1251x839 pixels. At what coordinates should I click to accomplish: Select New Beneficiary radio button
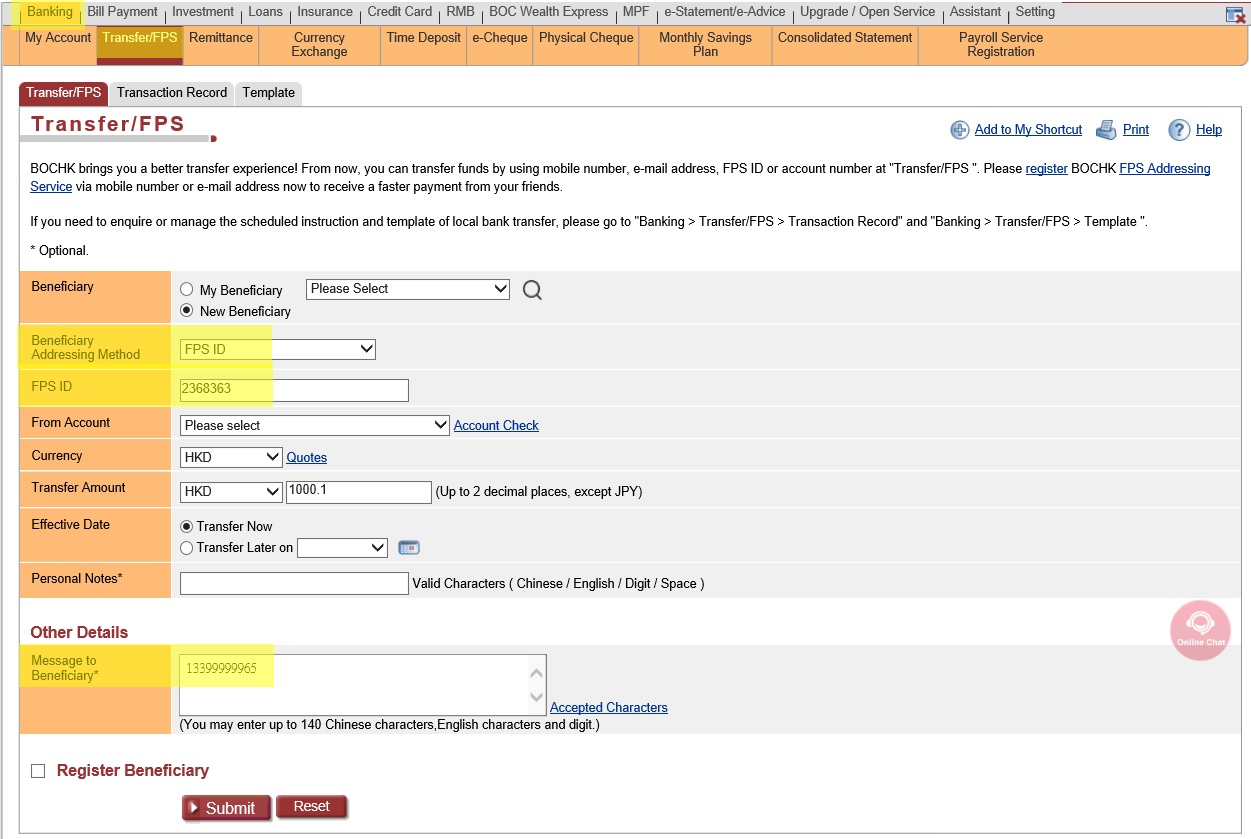(x=187, y=311)
